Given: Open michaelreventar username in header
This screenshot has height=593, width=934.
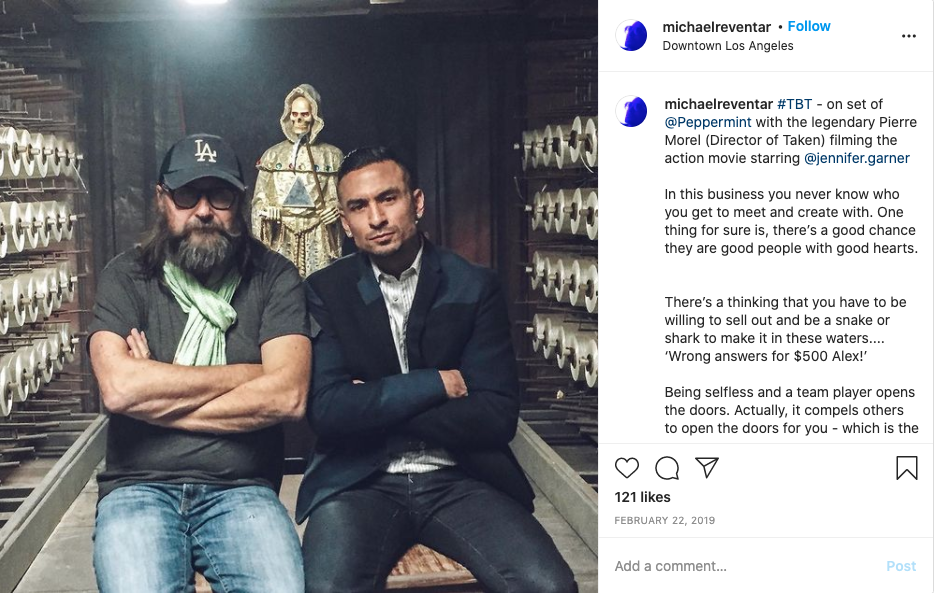Looking at the screenshot, I should 718,27.
